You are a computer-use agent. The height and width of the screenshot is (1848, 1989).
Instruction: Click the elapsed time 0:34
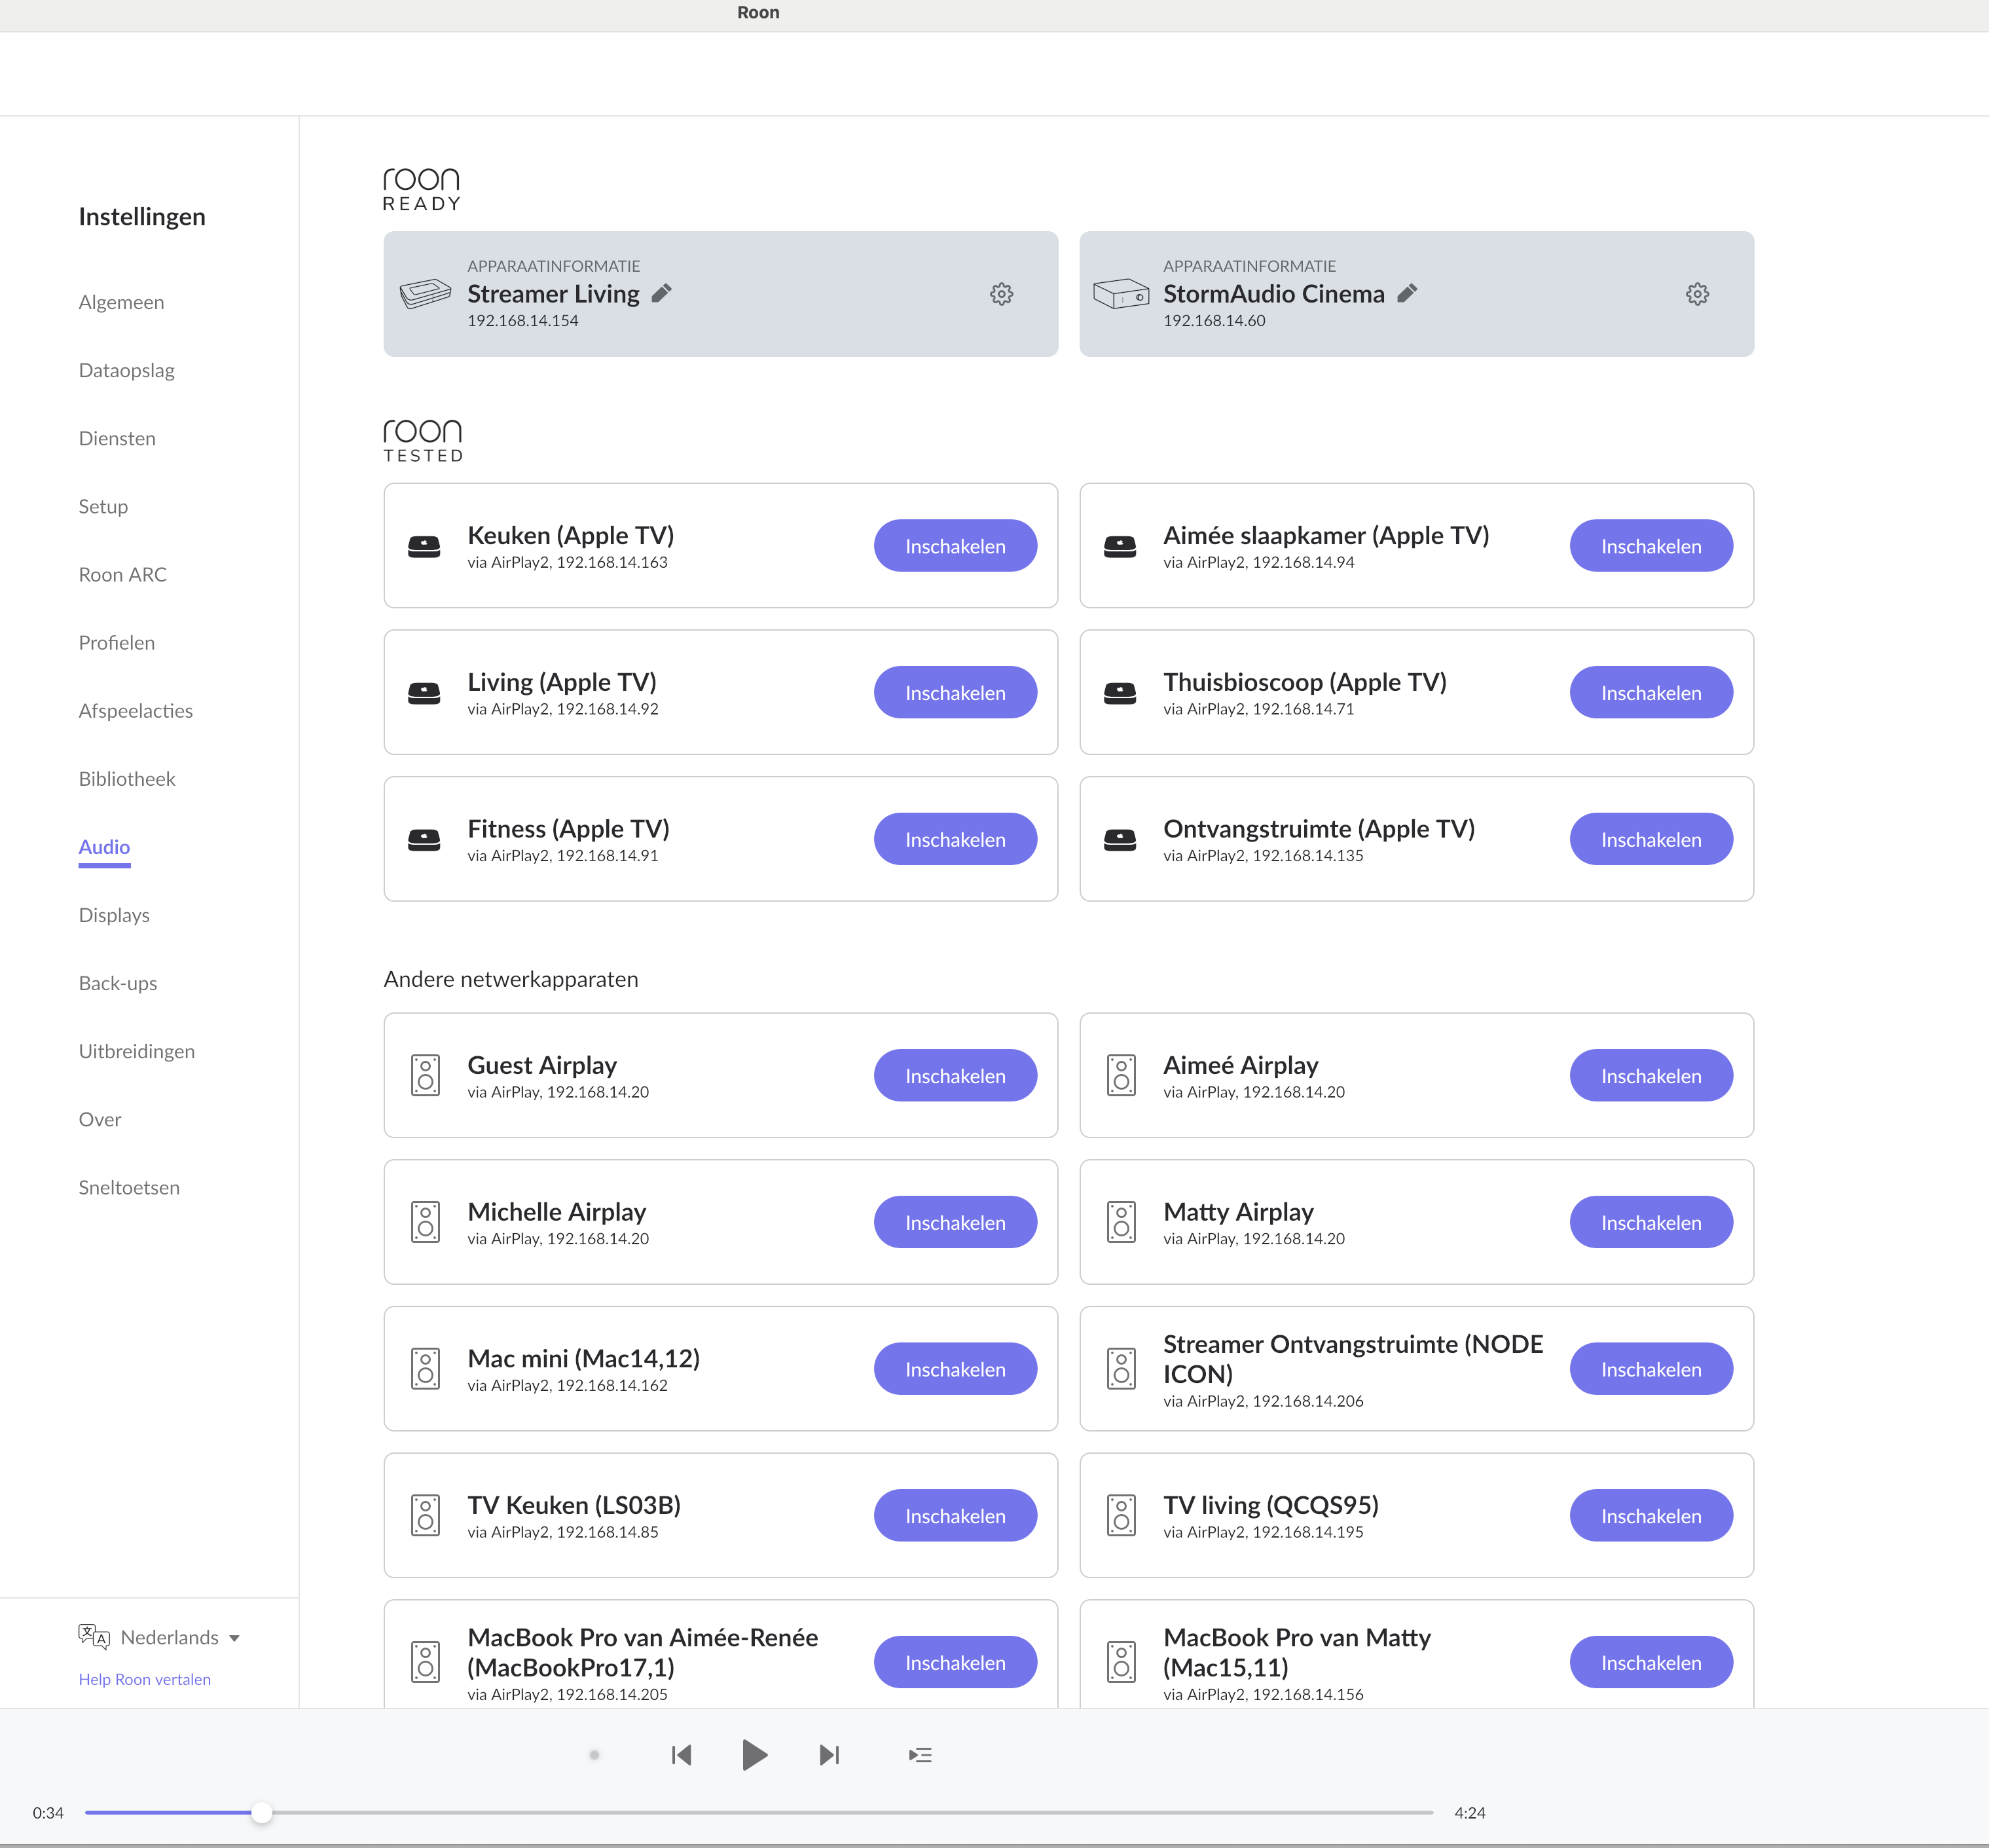48,1813
